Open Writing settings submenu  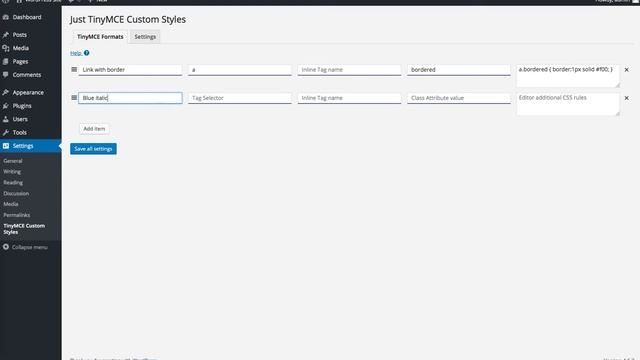(12, 172)
